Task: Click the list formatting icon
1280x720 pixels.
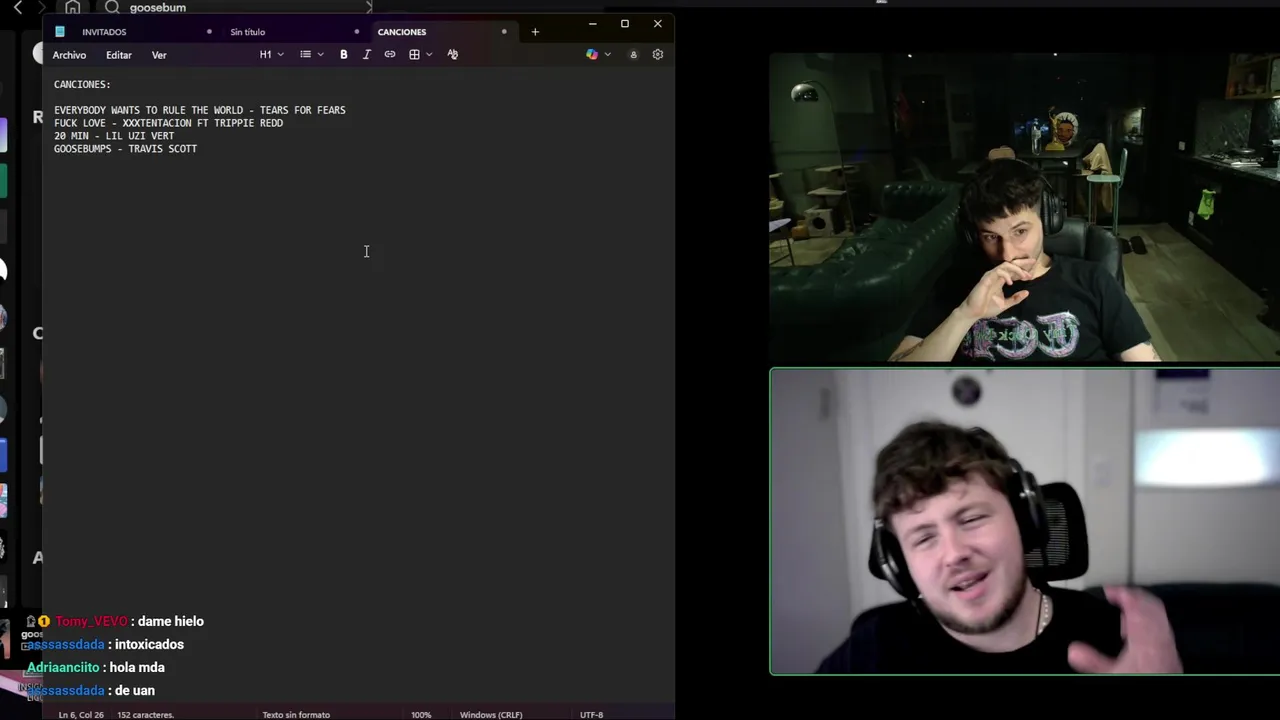Action: point(305,55)
